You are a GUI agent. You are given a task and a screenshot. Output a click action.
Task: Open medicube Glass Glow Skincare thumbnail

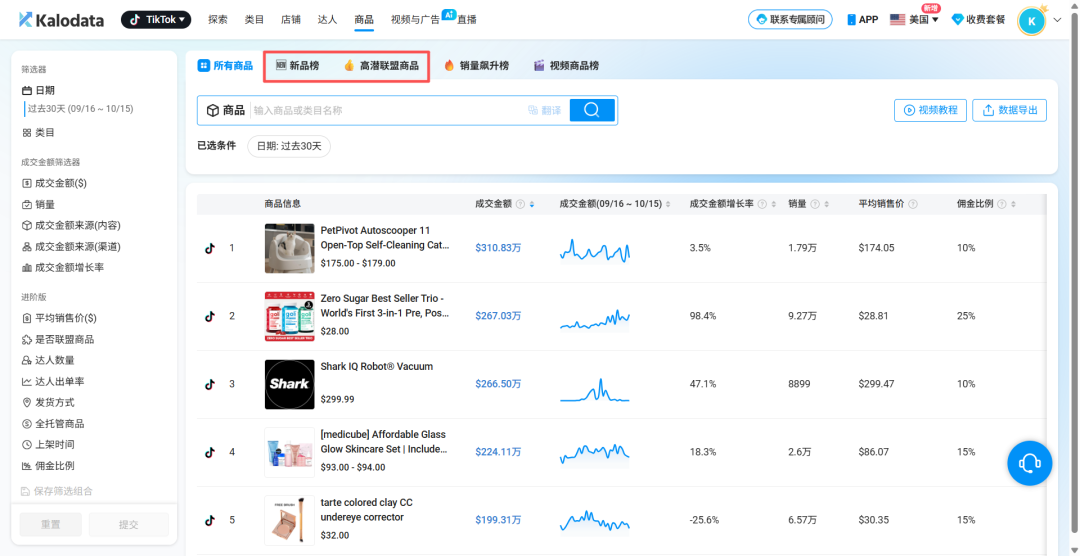(x=289, y=453)
